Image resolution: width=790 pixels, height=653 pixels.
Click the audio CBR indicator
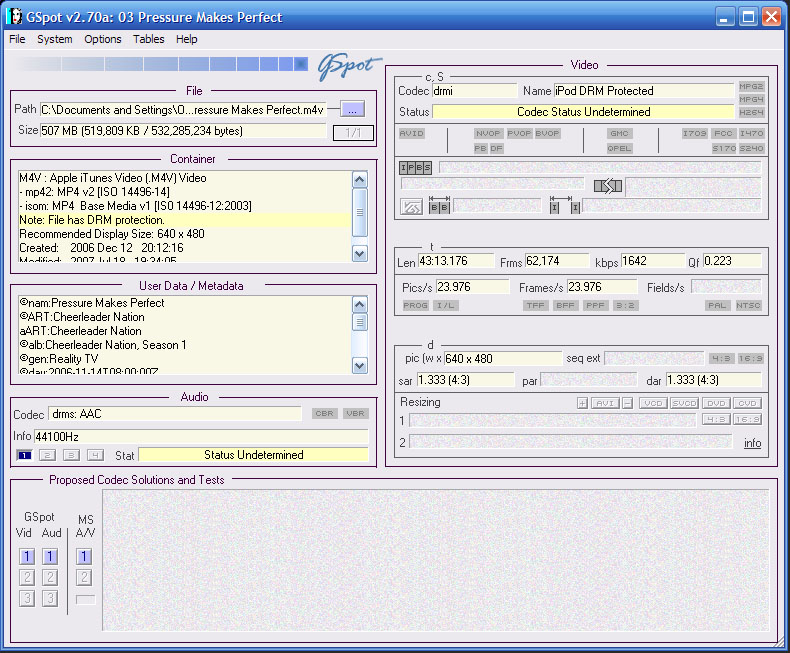tap(324, 414)
